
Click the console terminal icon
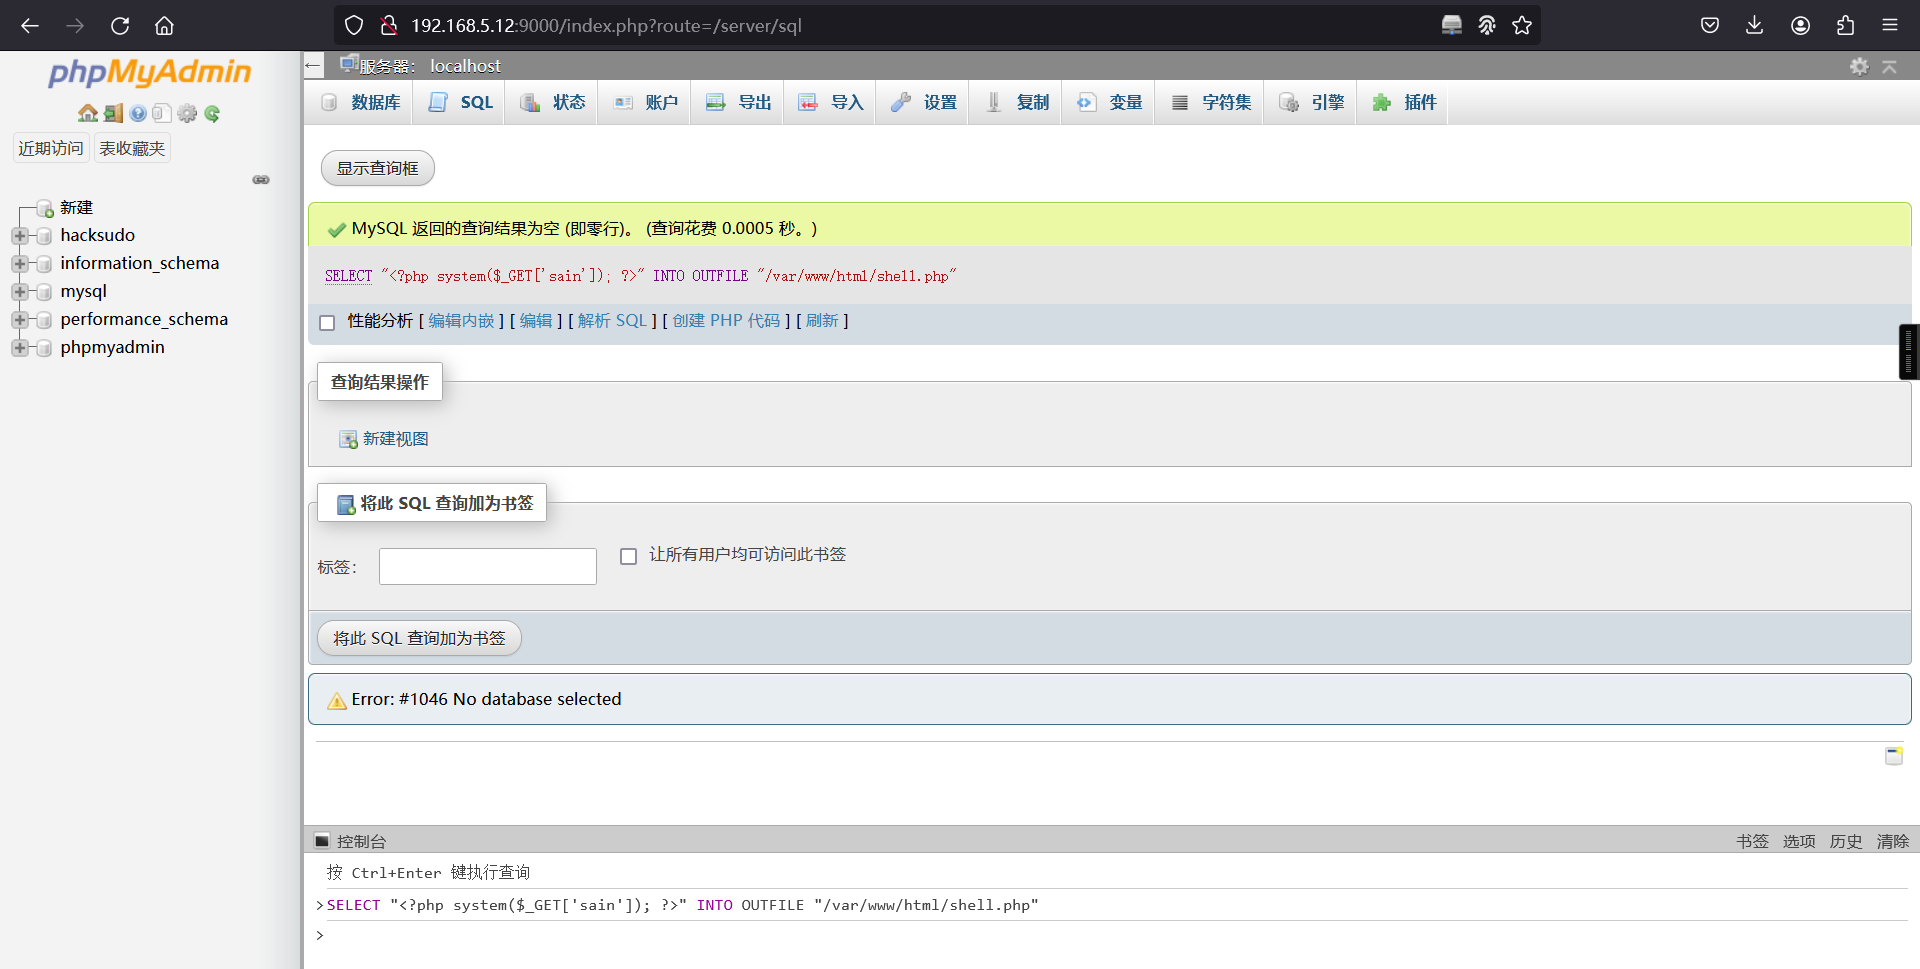322,841
